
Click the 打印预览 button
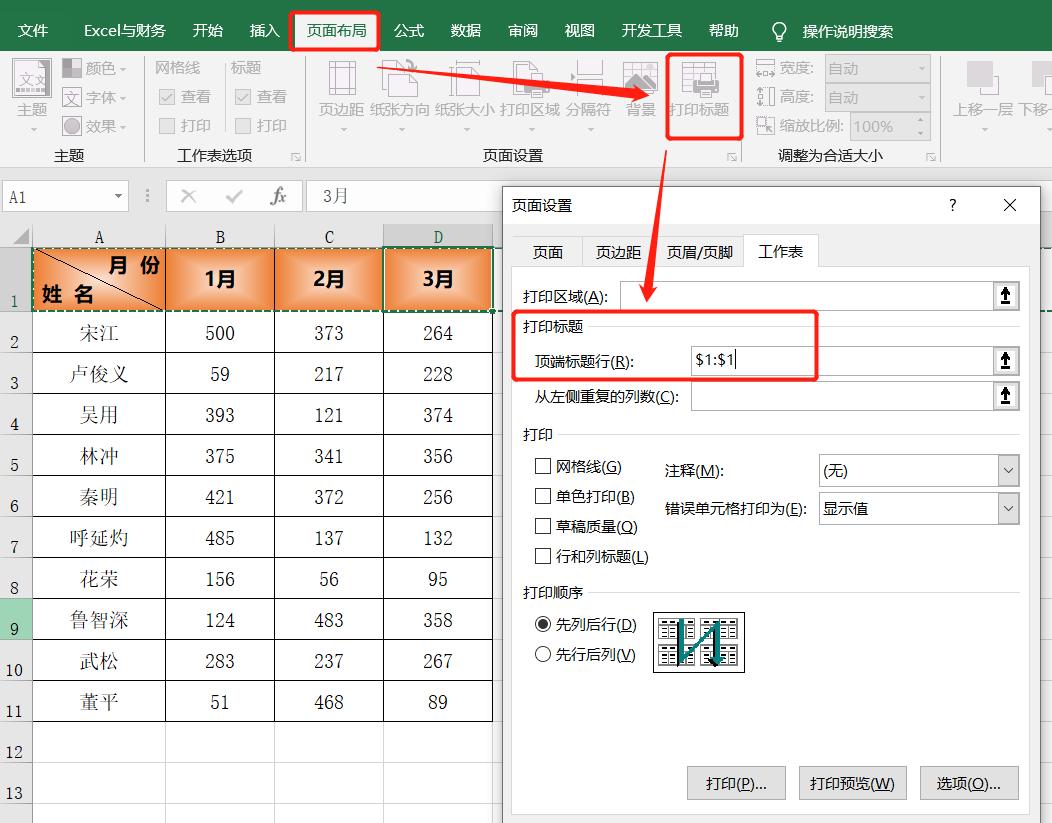click(x=852, y=783)
